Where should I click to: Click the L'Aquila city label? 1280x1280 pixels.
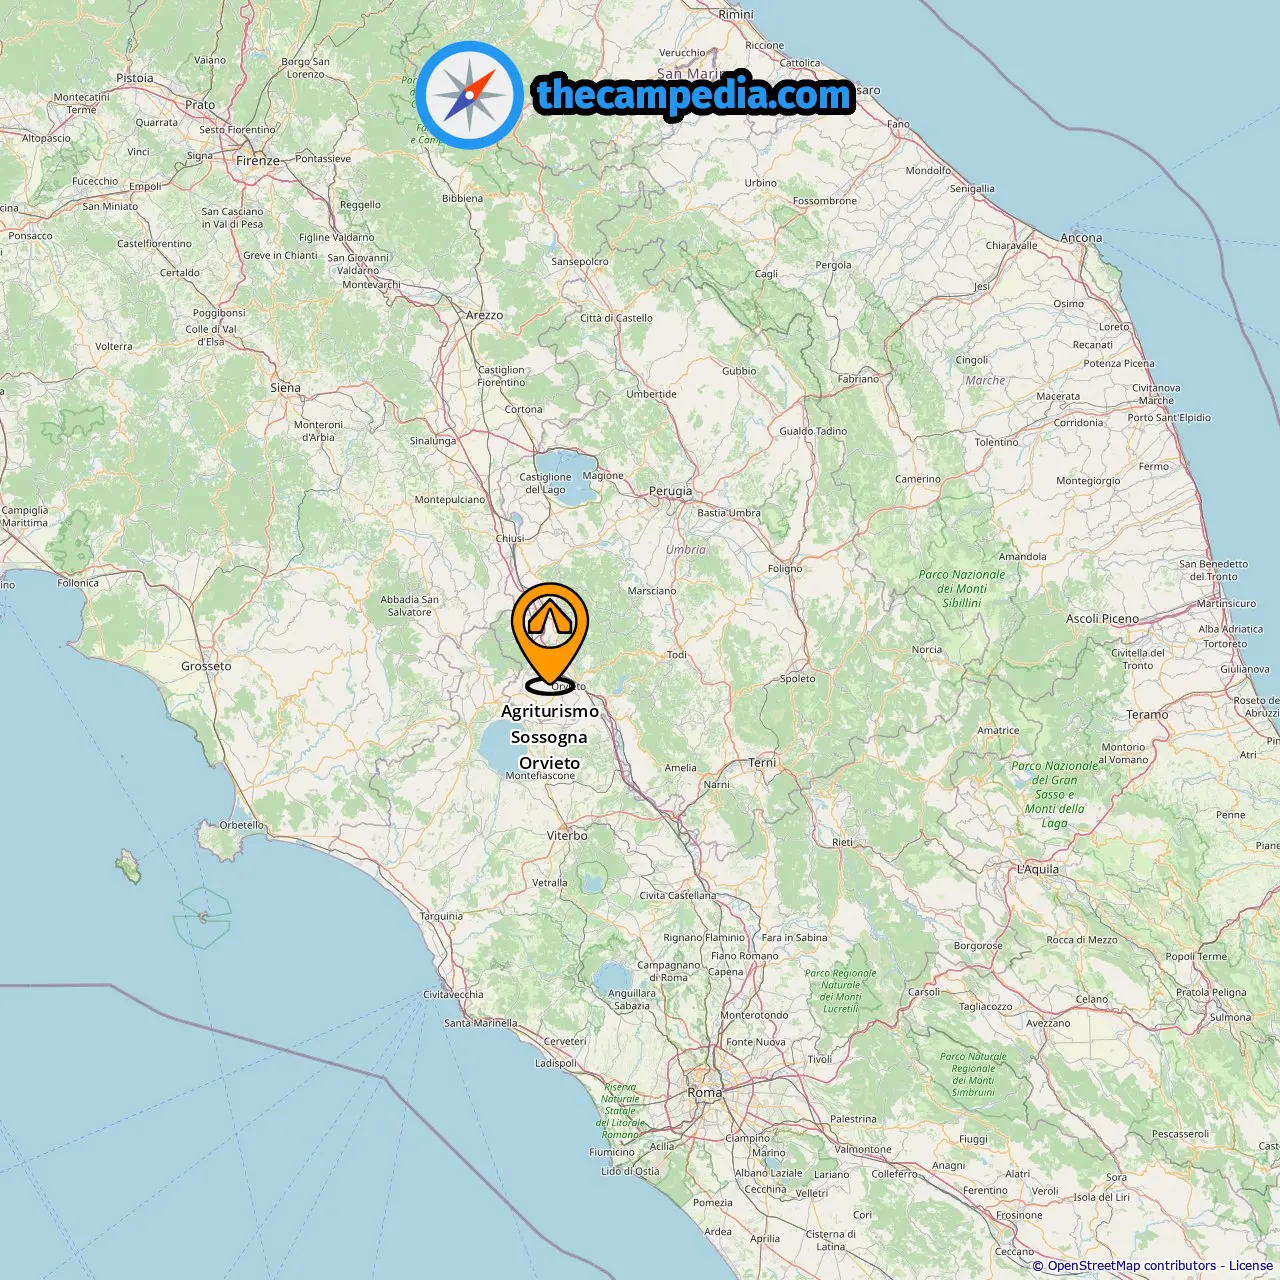[x=1038, y=869]
